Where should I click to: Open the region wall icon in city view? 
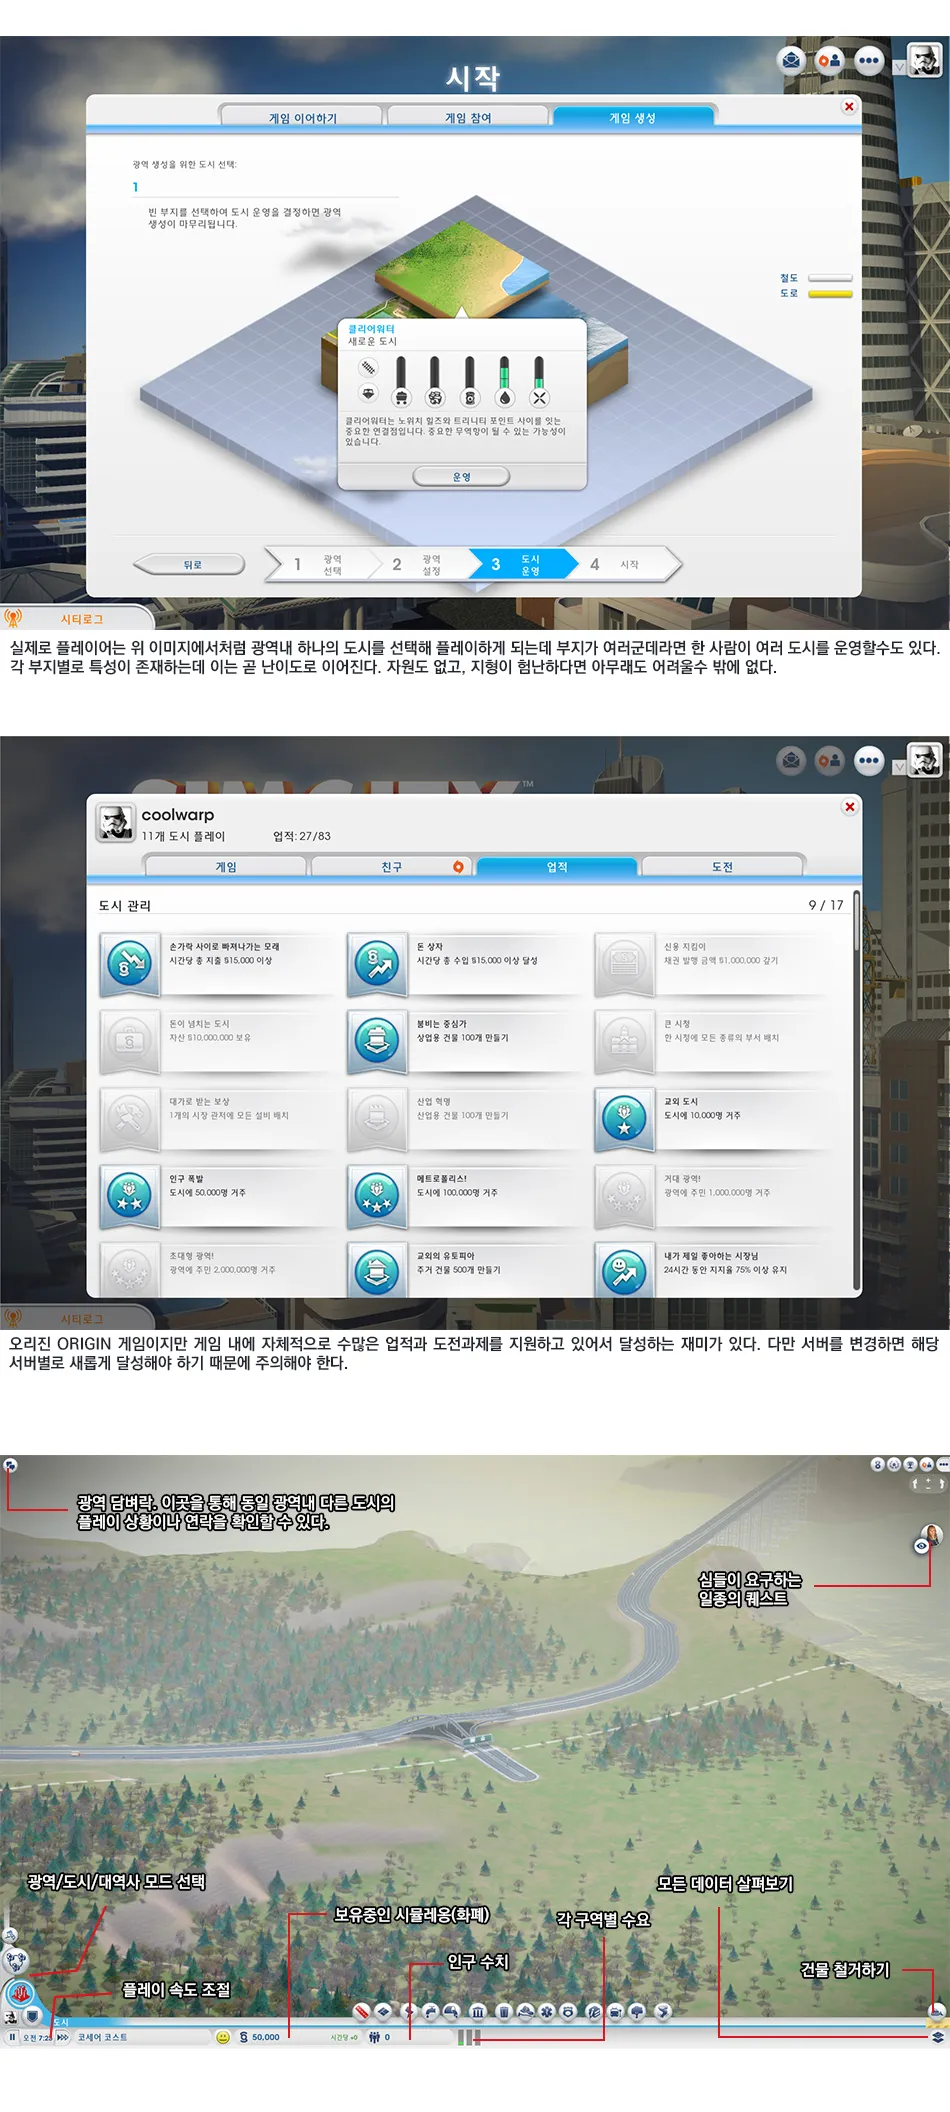click(x=10, y=1465)
